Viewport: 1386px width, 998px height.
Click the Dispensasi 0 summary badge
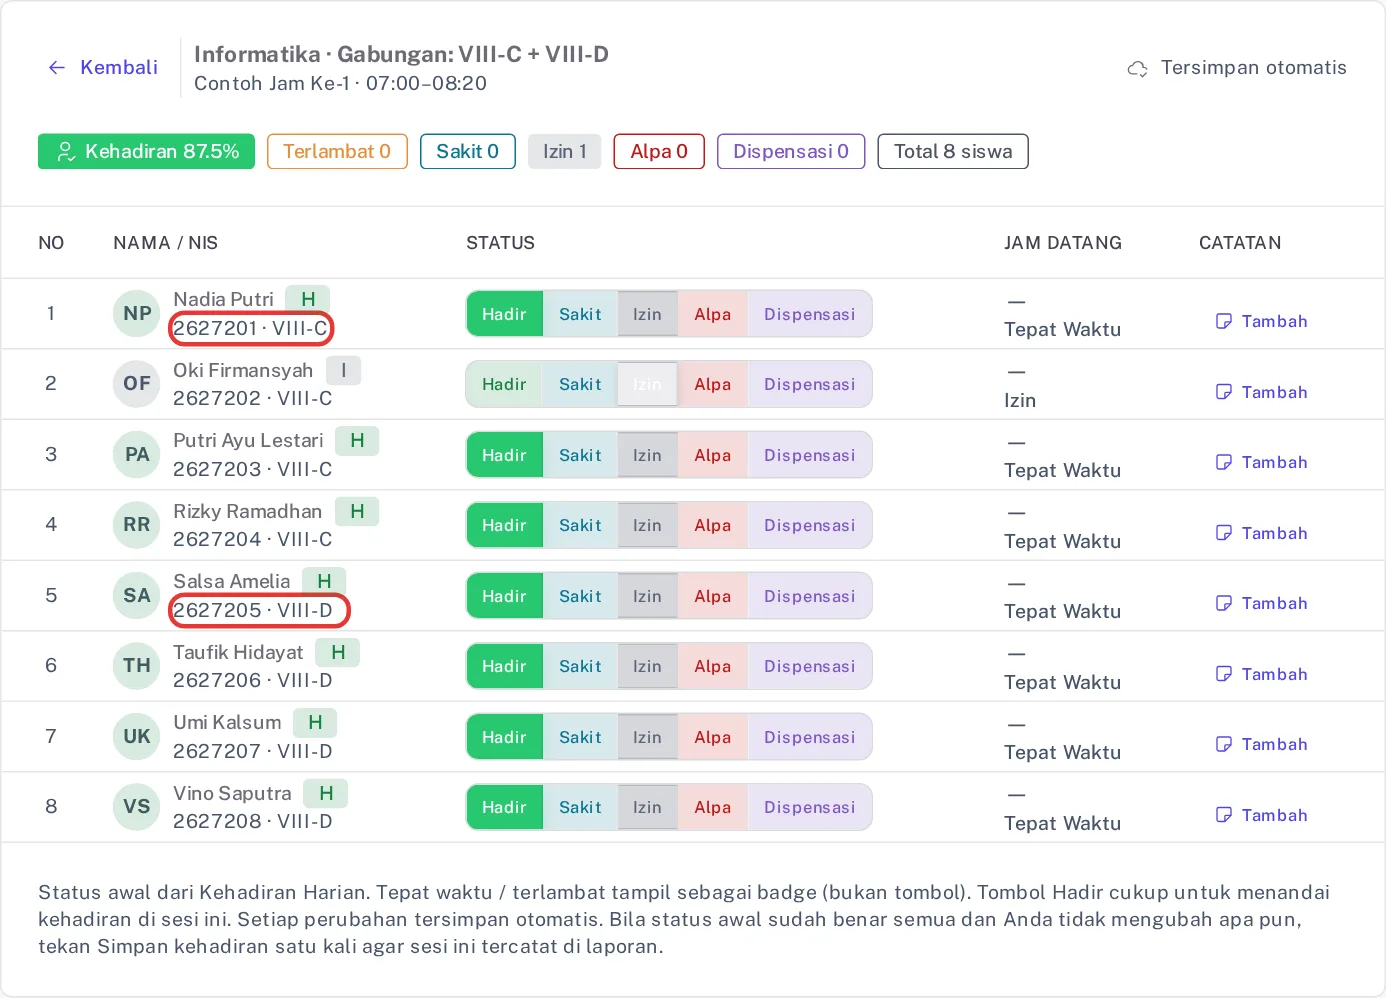[x=791, y=152]
